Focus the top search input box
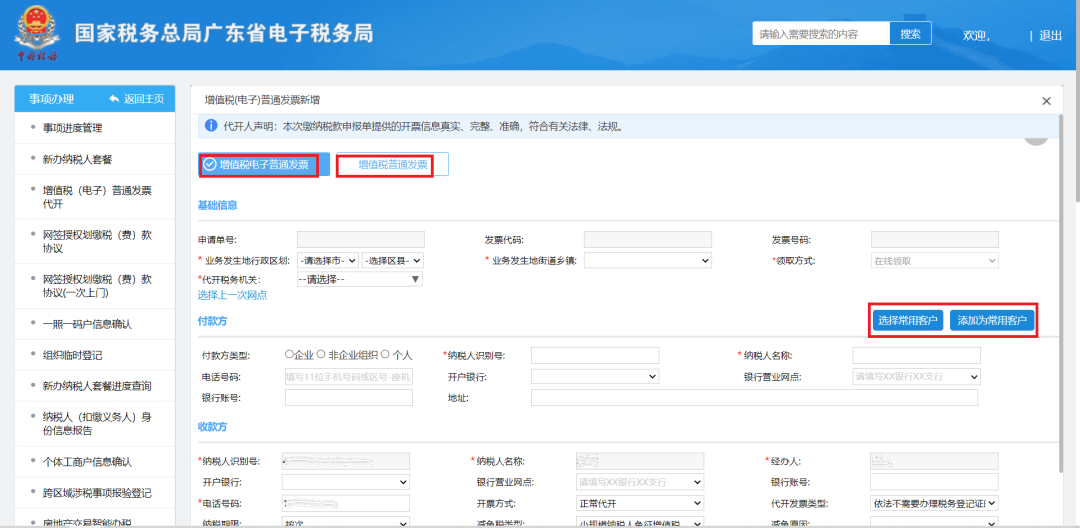 (821, 33)
